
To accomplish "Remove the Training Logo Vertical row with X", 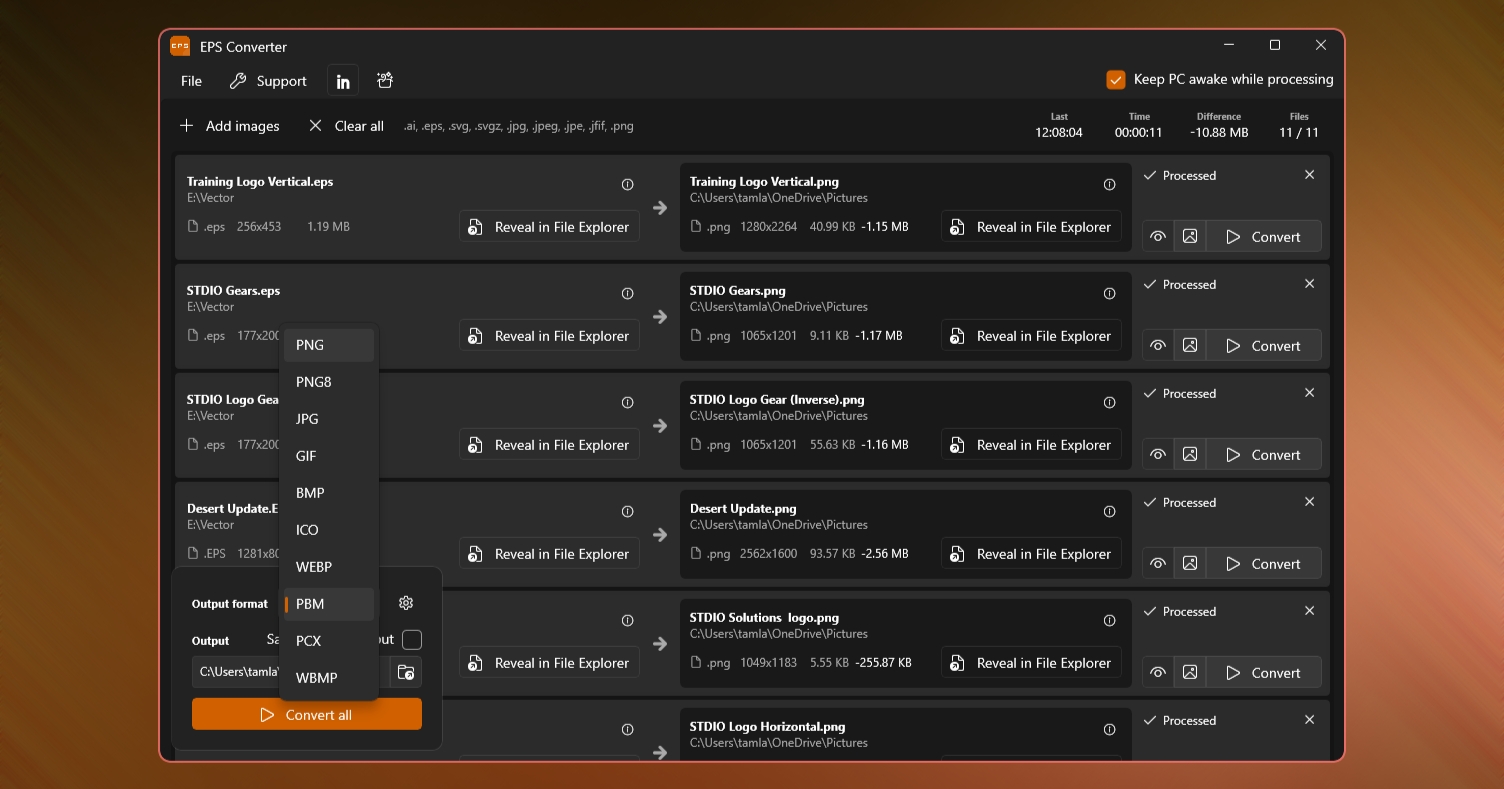I will click(x=1310, y=175).
